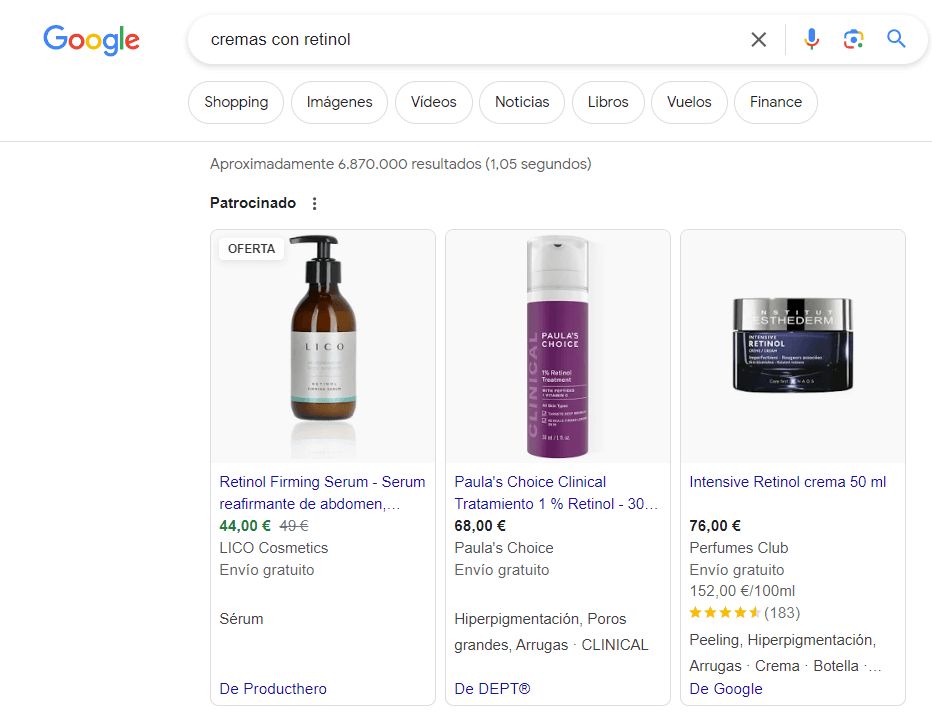Click the 68,00 € price
The image size is (932, 722).
[x=480, y=526]
